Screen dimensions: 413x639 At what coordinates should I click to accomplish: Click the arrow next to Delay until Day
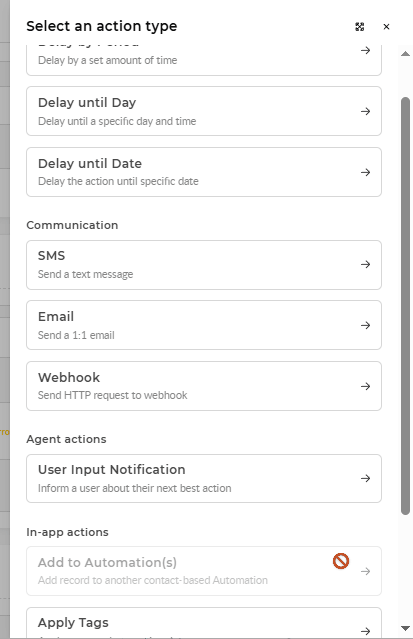[365, 111]
